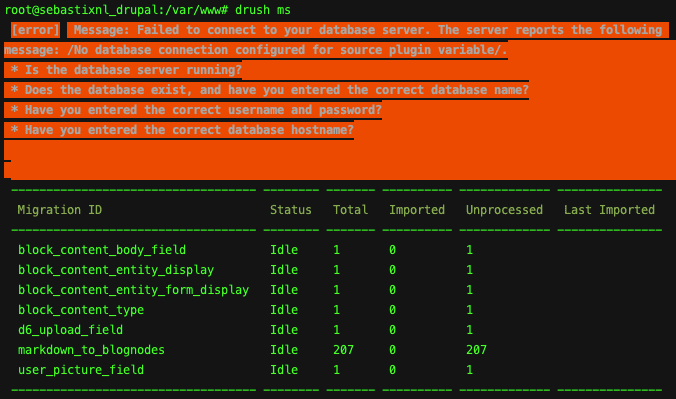Click the [error] label in output
The image size is (676, 399).
(35, 30)
